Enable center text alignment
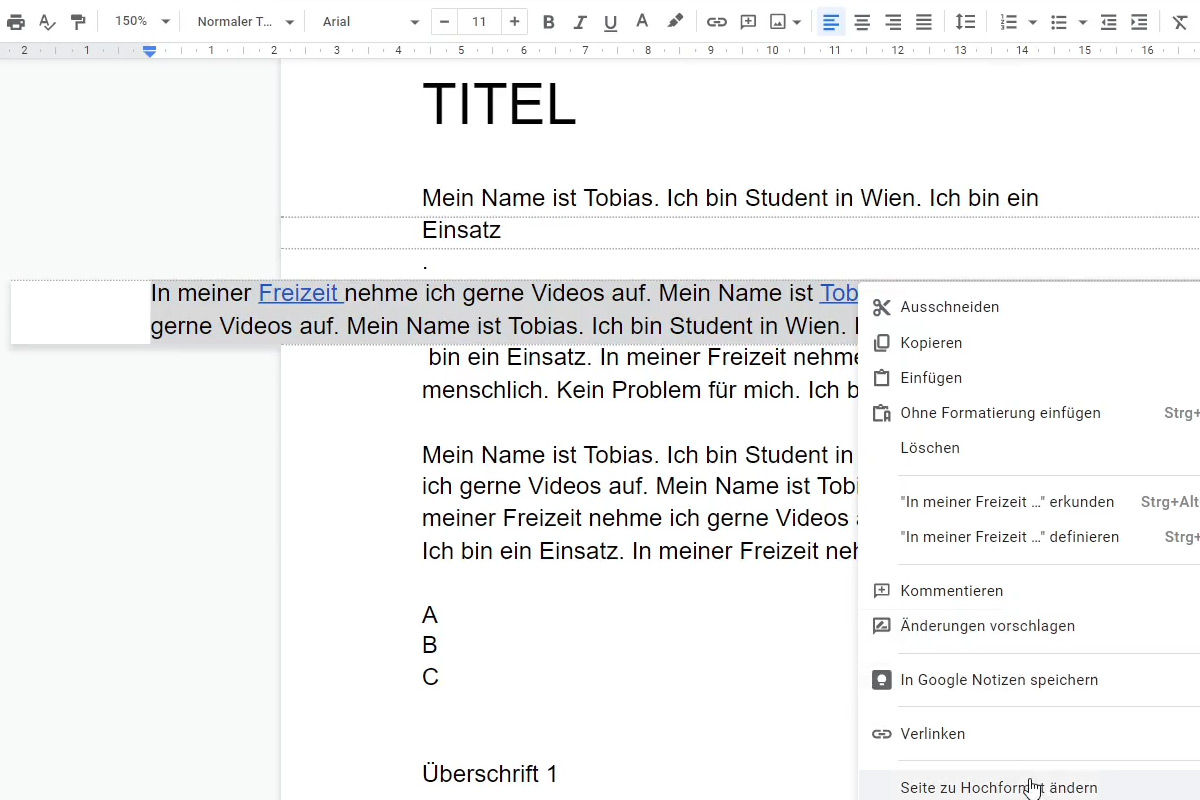Image resolution: width=1200 pixels, height=800 pixels. pos(861,21)
